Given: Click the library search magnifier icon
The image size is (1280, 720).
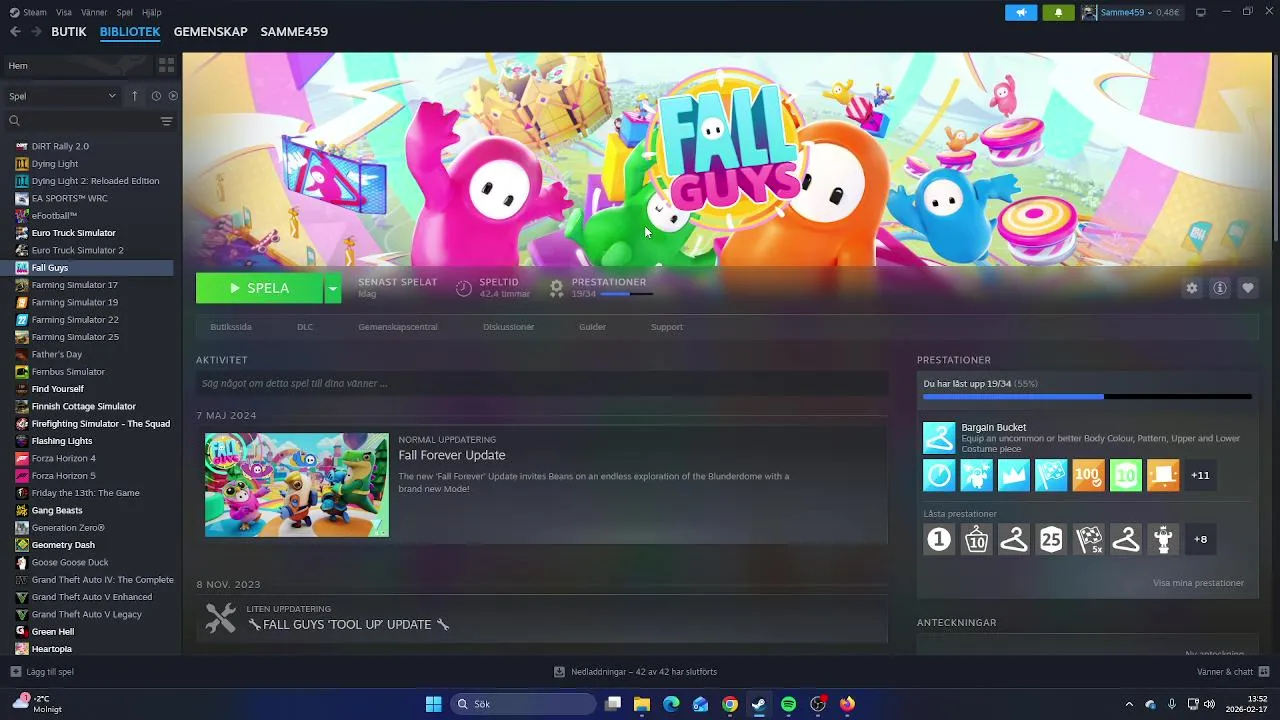Looking at the screenshot, I should 14,121.
